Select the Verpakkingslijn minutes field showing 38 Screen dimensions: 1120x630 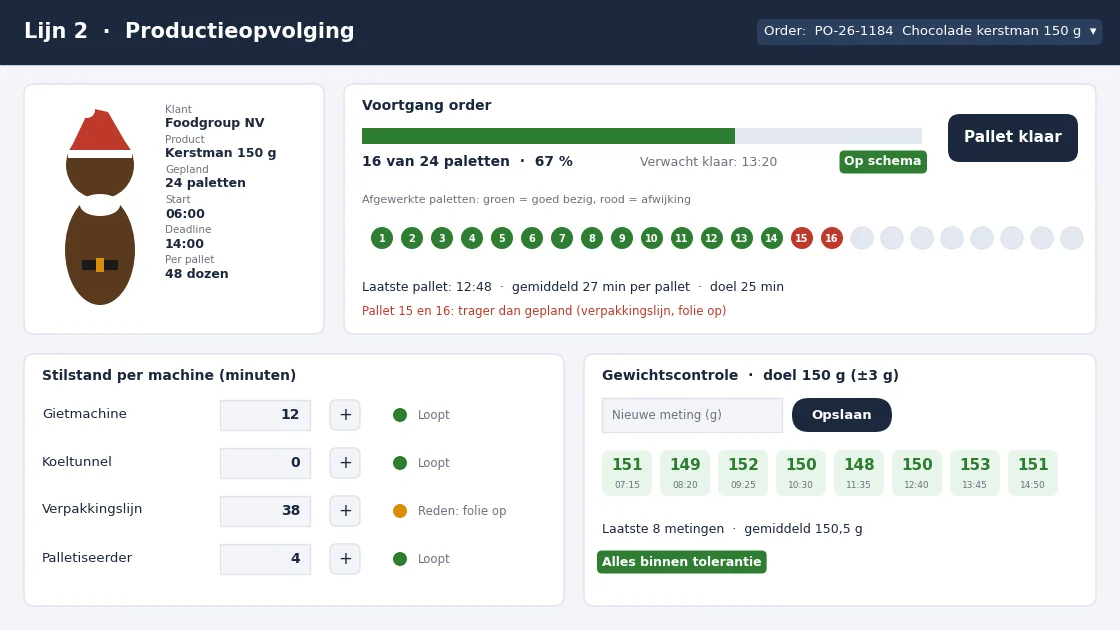pos(265,511)
